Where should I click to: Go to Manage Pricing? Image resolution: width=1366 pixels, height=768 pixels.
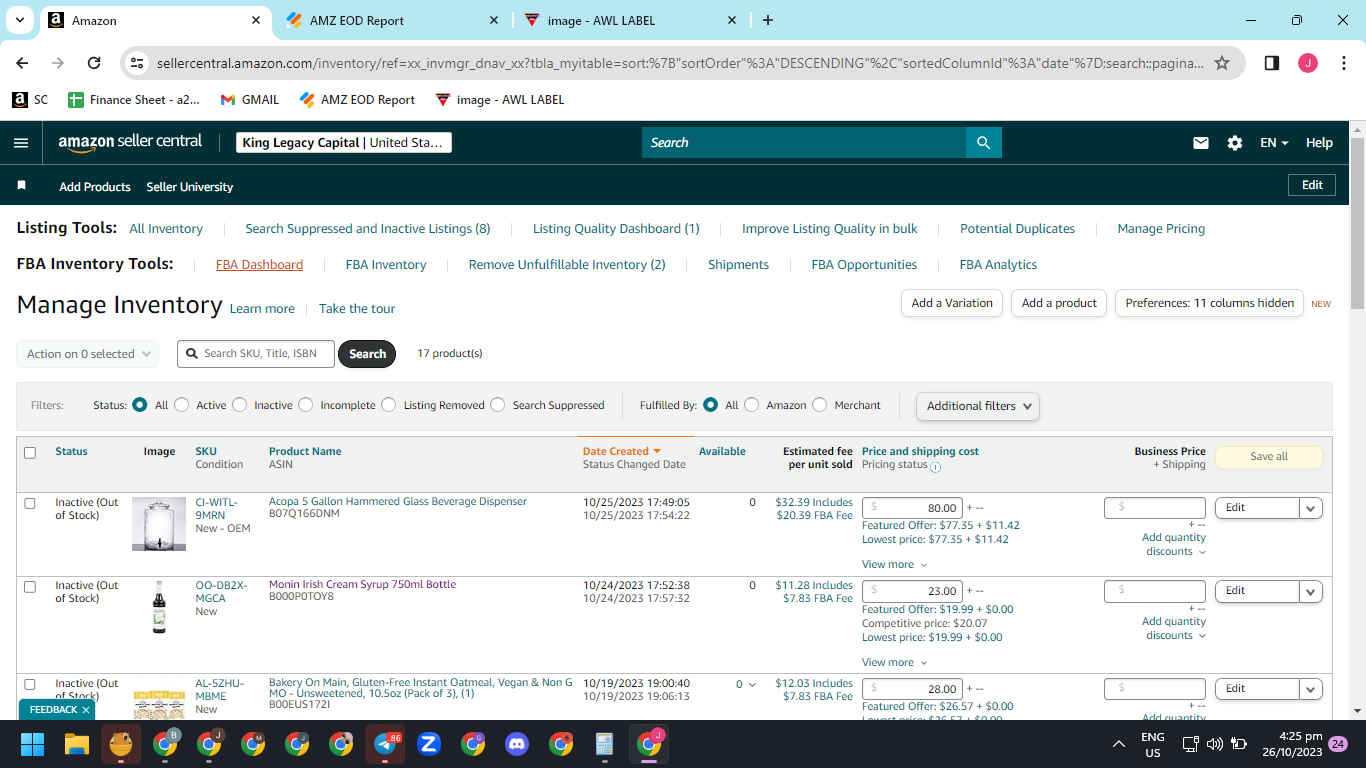coord(1161,229)
